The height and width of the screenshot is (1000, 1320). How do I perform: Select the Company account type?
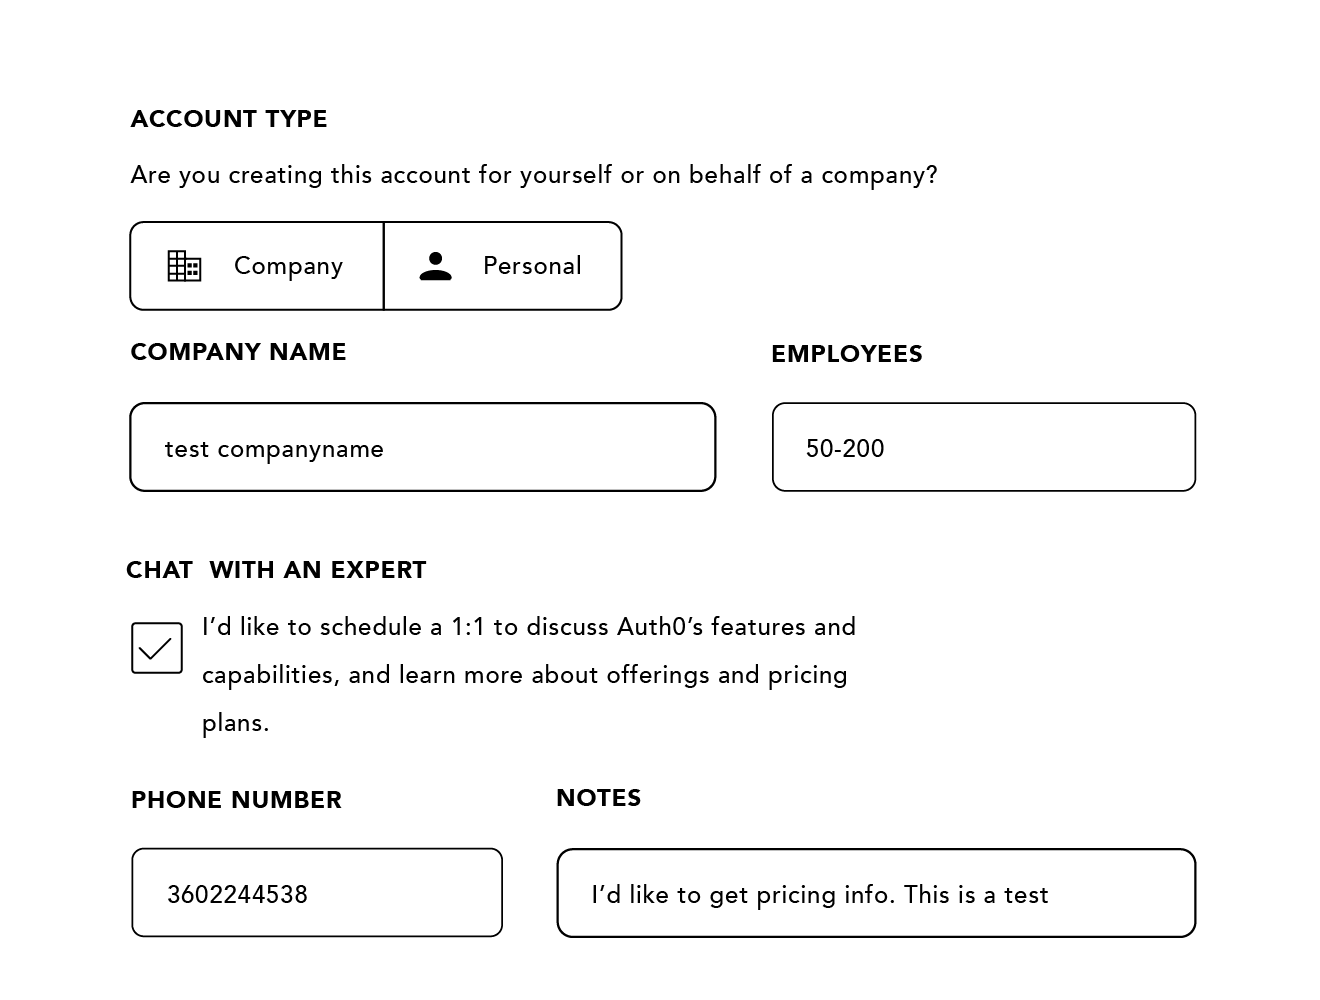[x=256, y=265]
